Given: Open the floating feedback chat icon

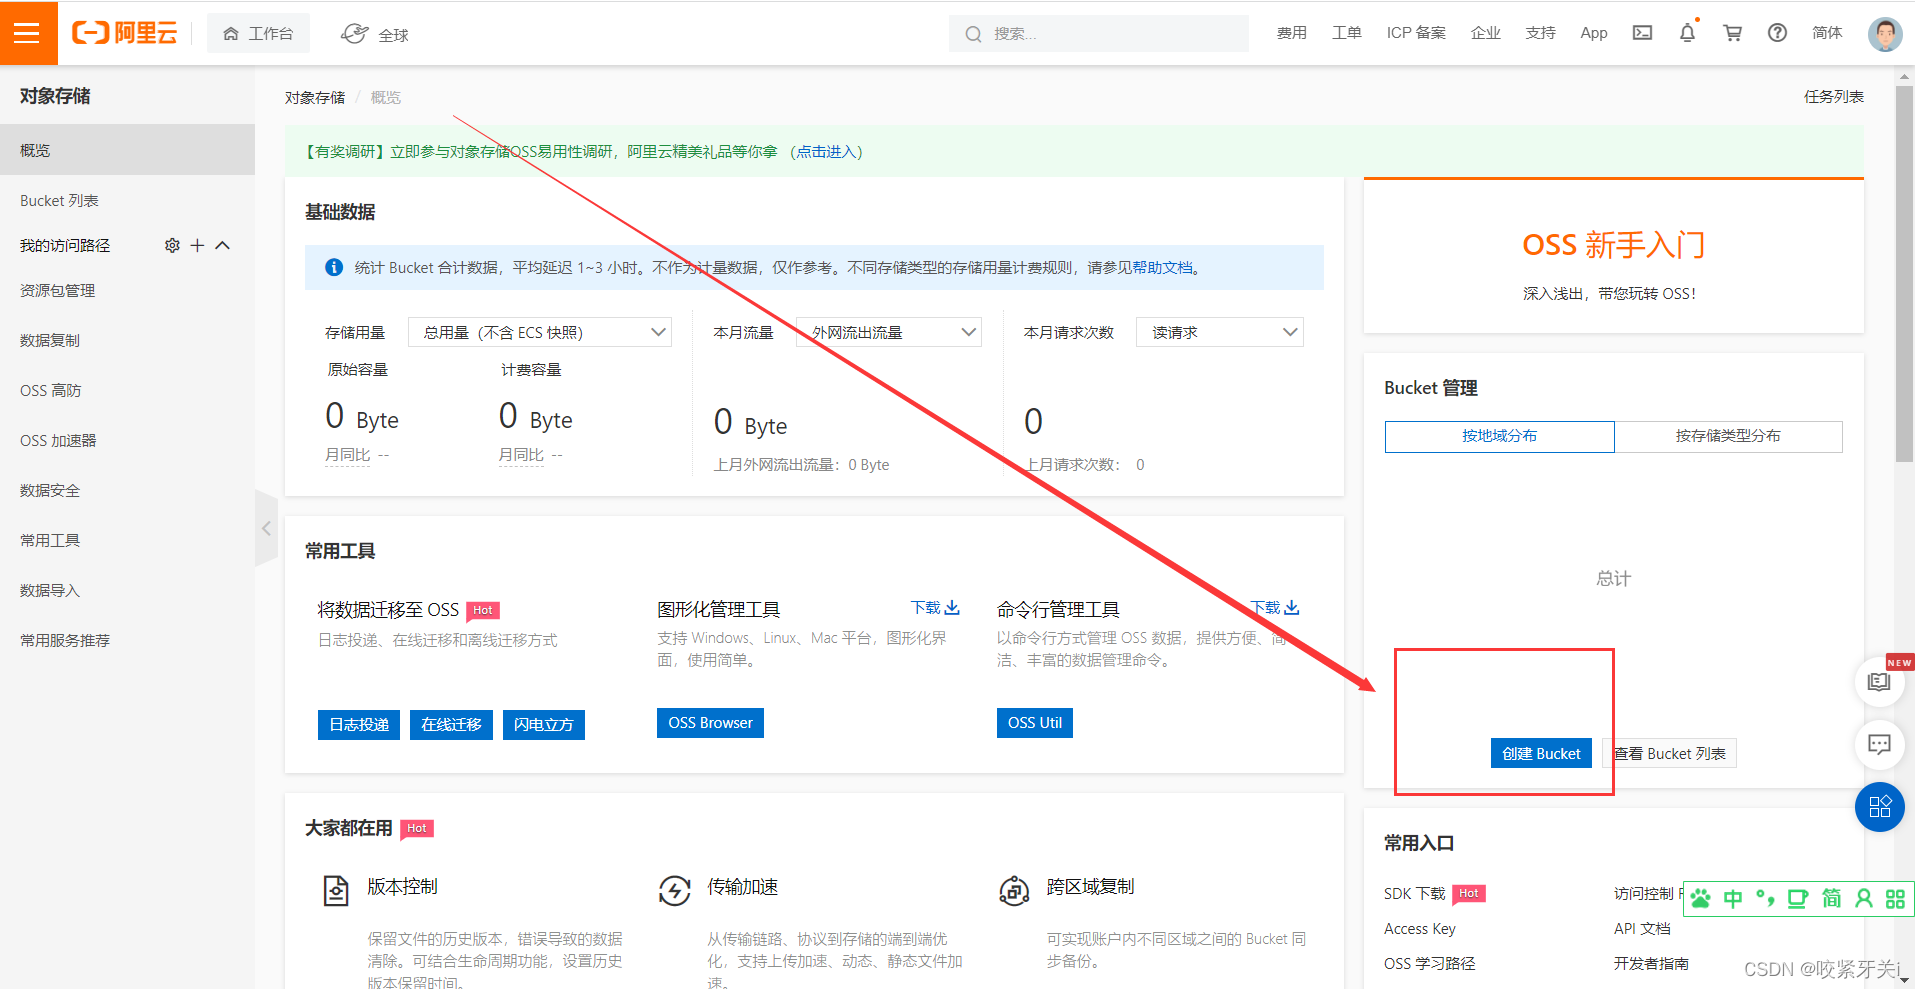Looking at the screenshot, I should 1879,744.
